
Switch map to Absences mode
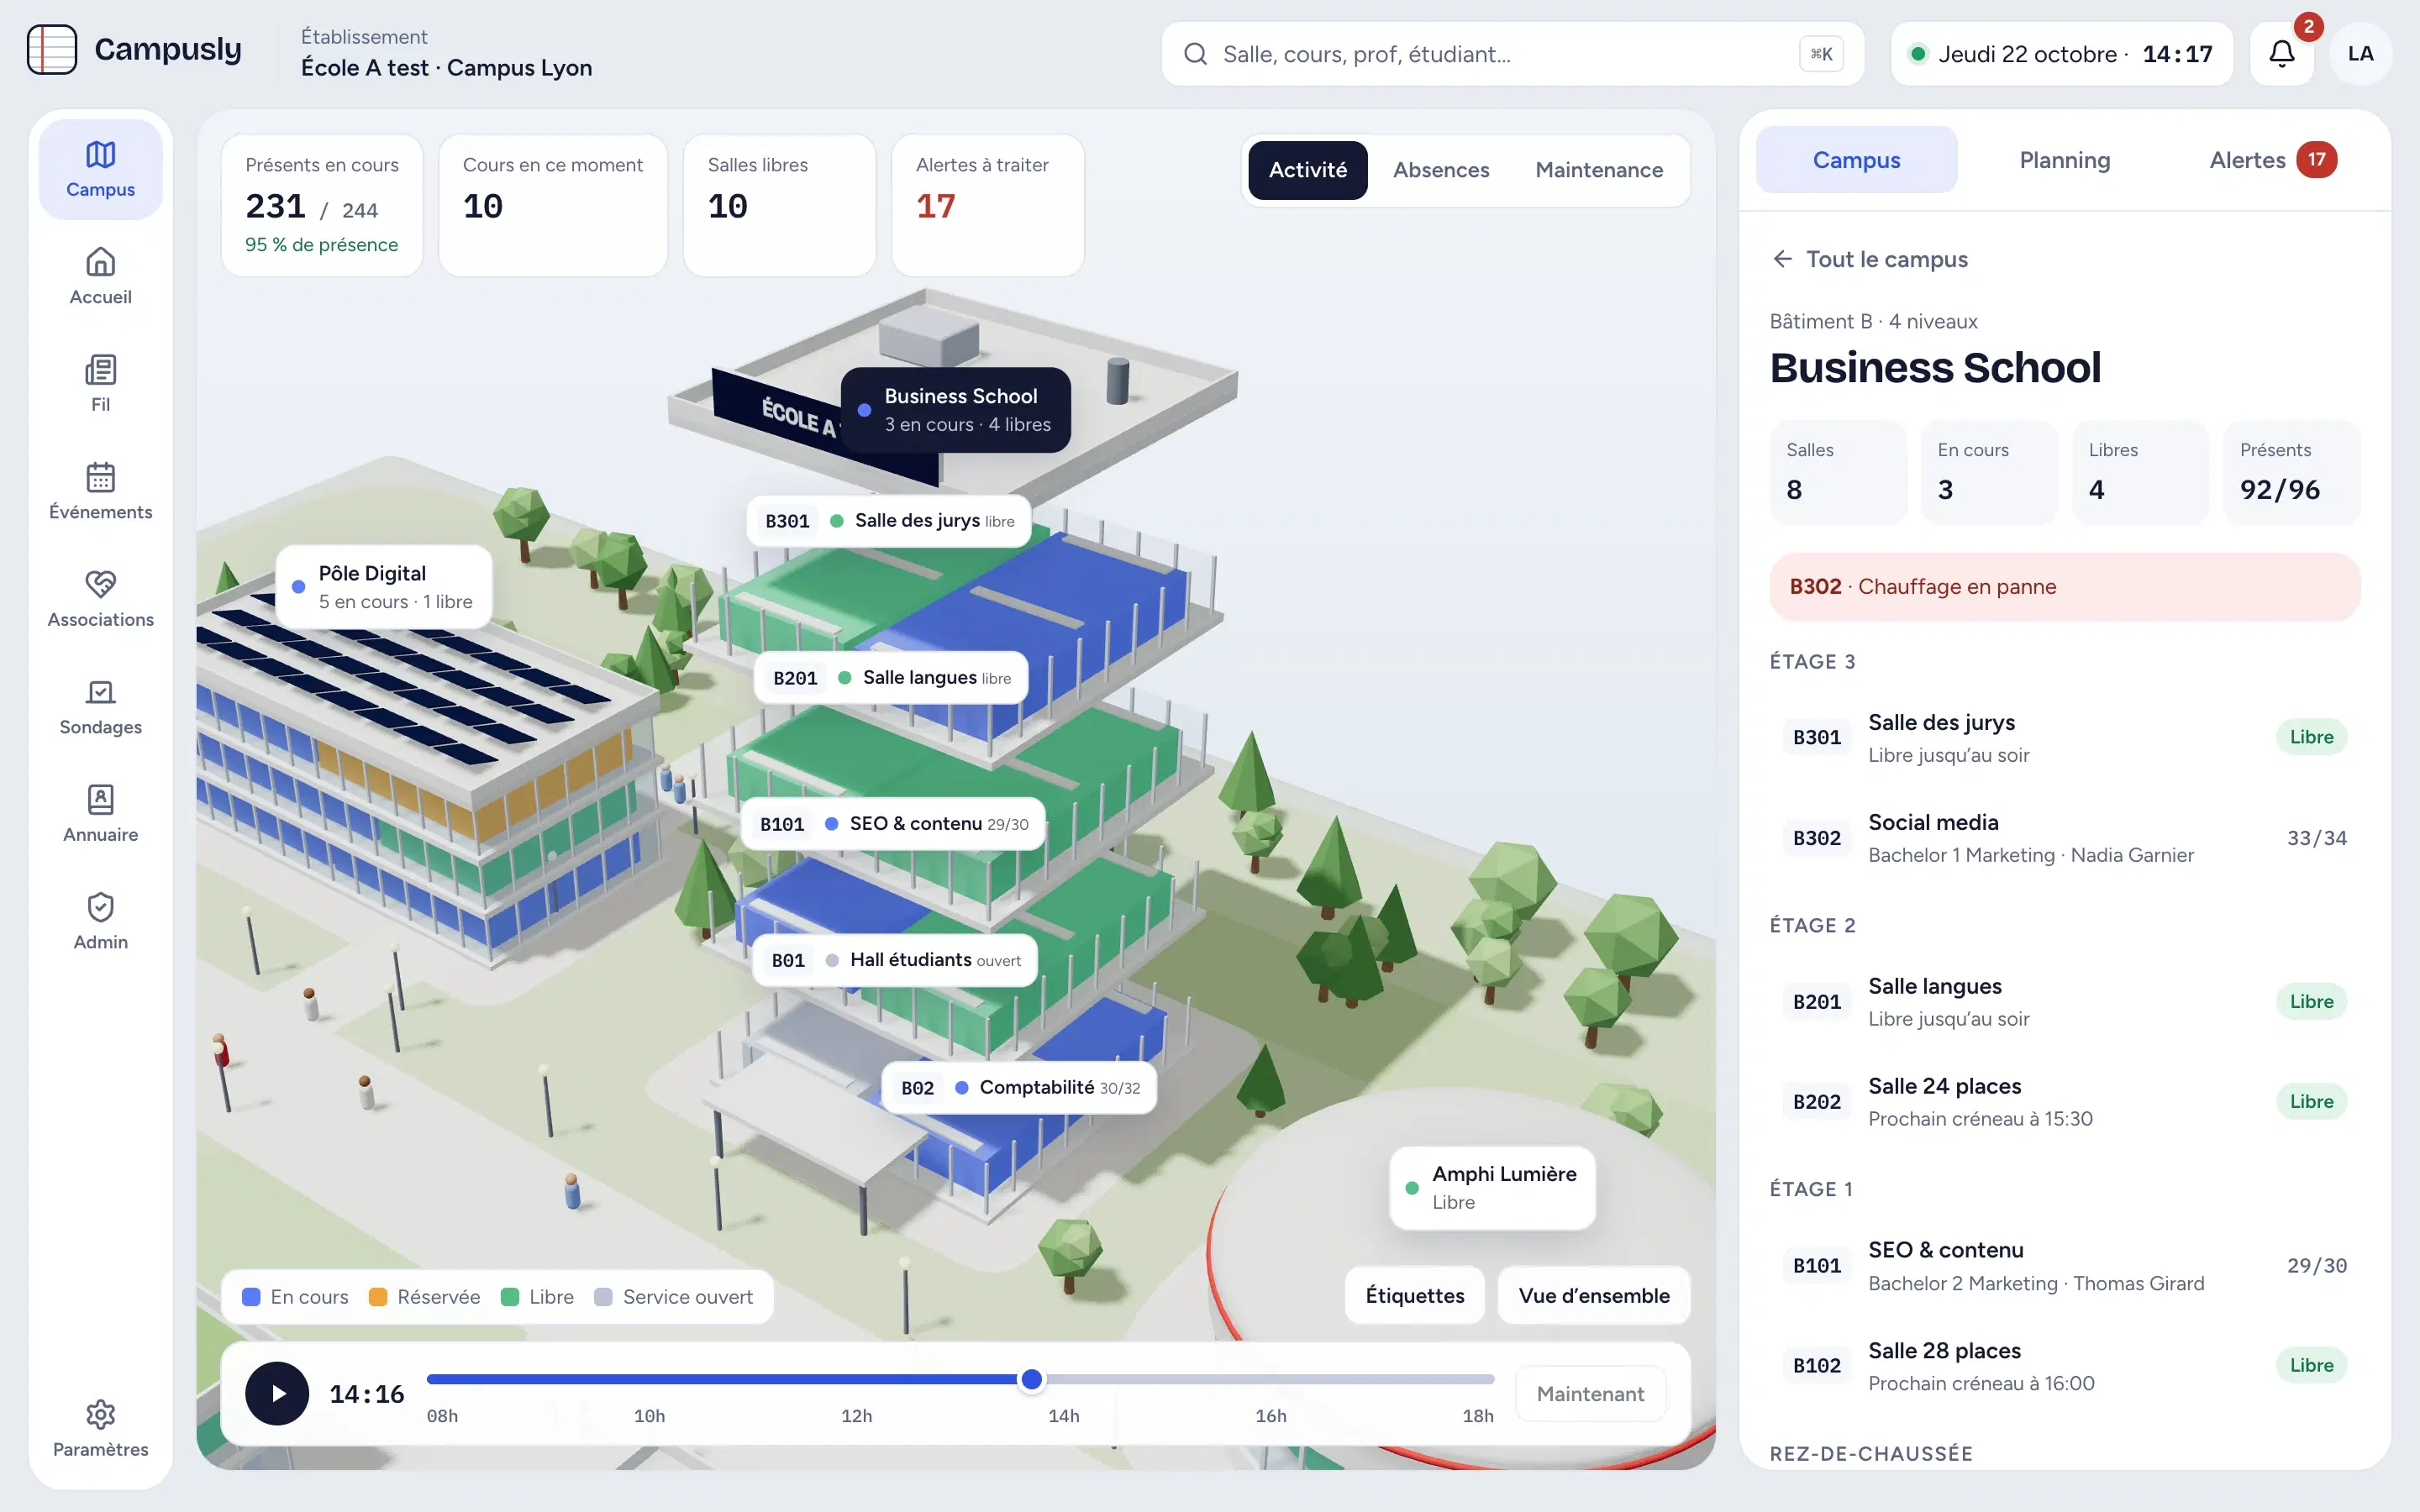[x=1441, y=170]
